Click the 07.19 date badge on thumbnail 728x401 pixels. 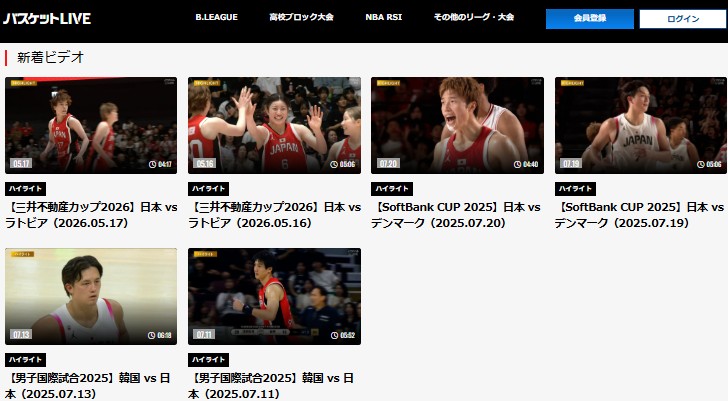(x=571, y=163)
